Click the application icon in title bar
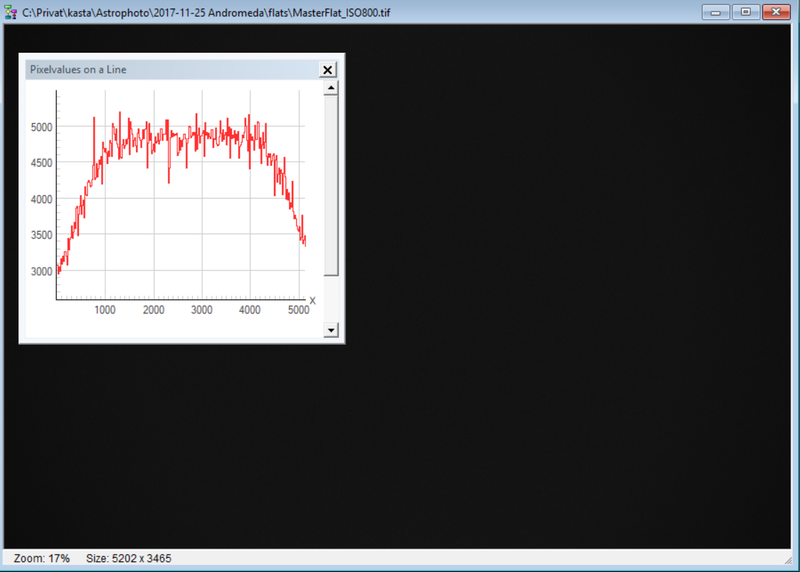 (x=11, y=12)
